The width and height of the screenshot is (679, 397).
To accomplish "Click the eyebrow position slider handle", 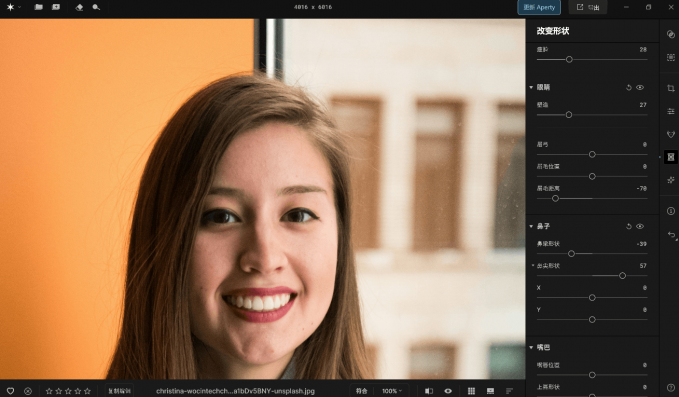I will point(592,176).
